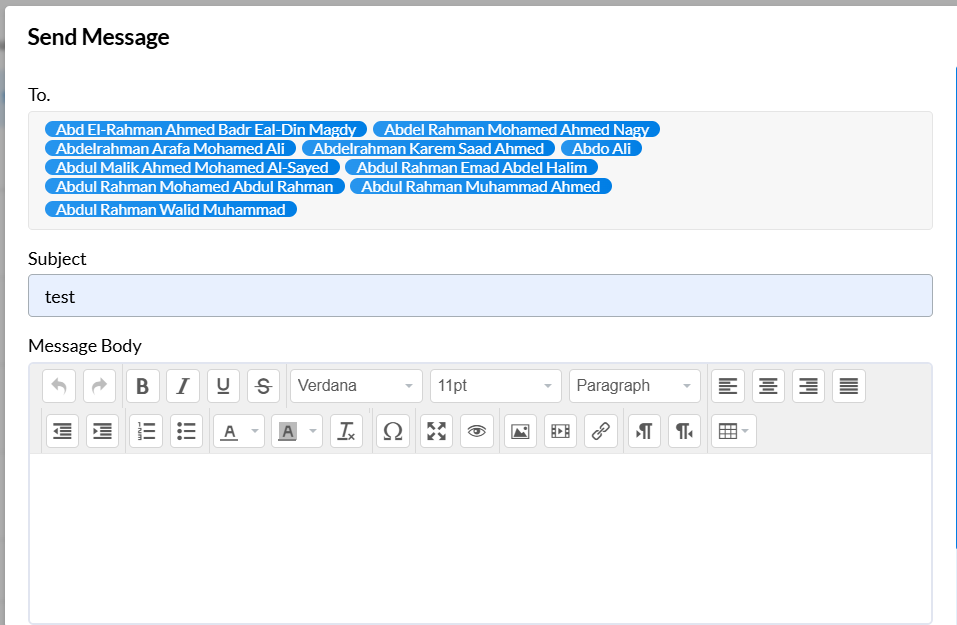Open the table insert menu
957x625 pixels.
click(734, 432)
